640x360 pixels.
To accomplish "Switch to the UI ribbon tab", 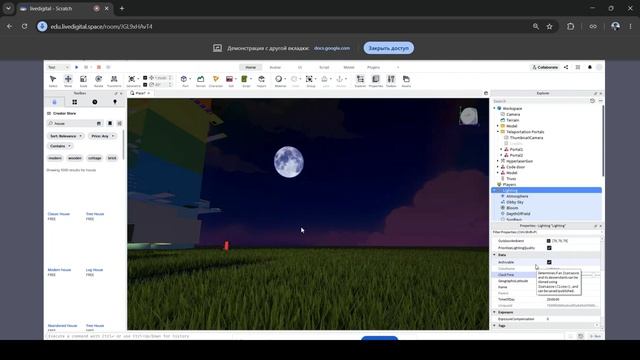I will point(300,67).
